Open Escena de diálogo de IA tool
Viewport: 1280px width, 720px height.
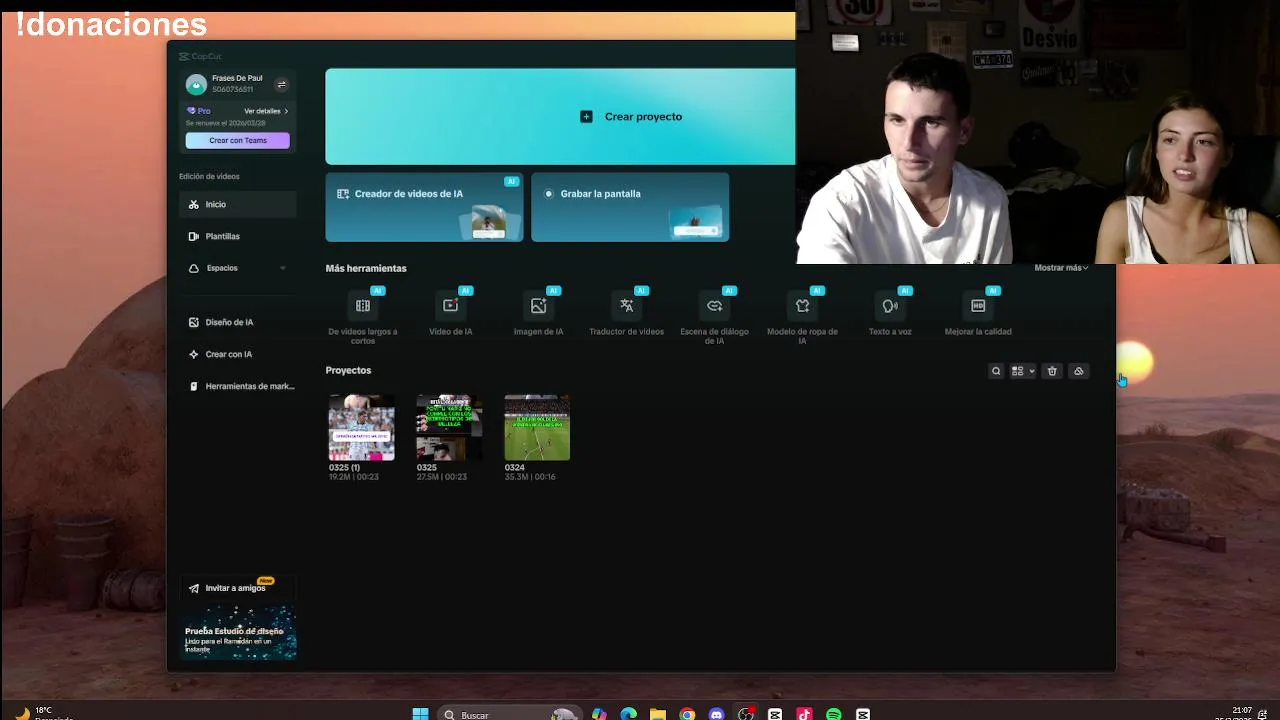tap(714, 316)
